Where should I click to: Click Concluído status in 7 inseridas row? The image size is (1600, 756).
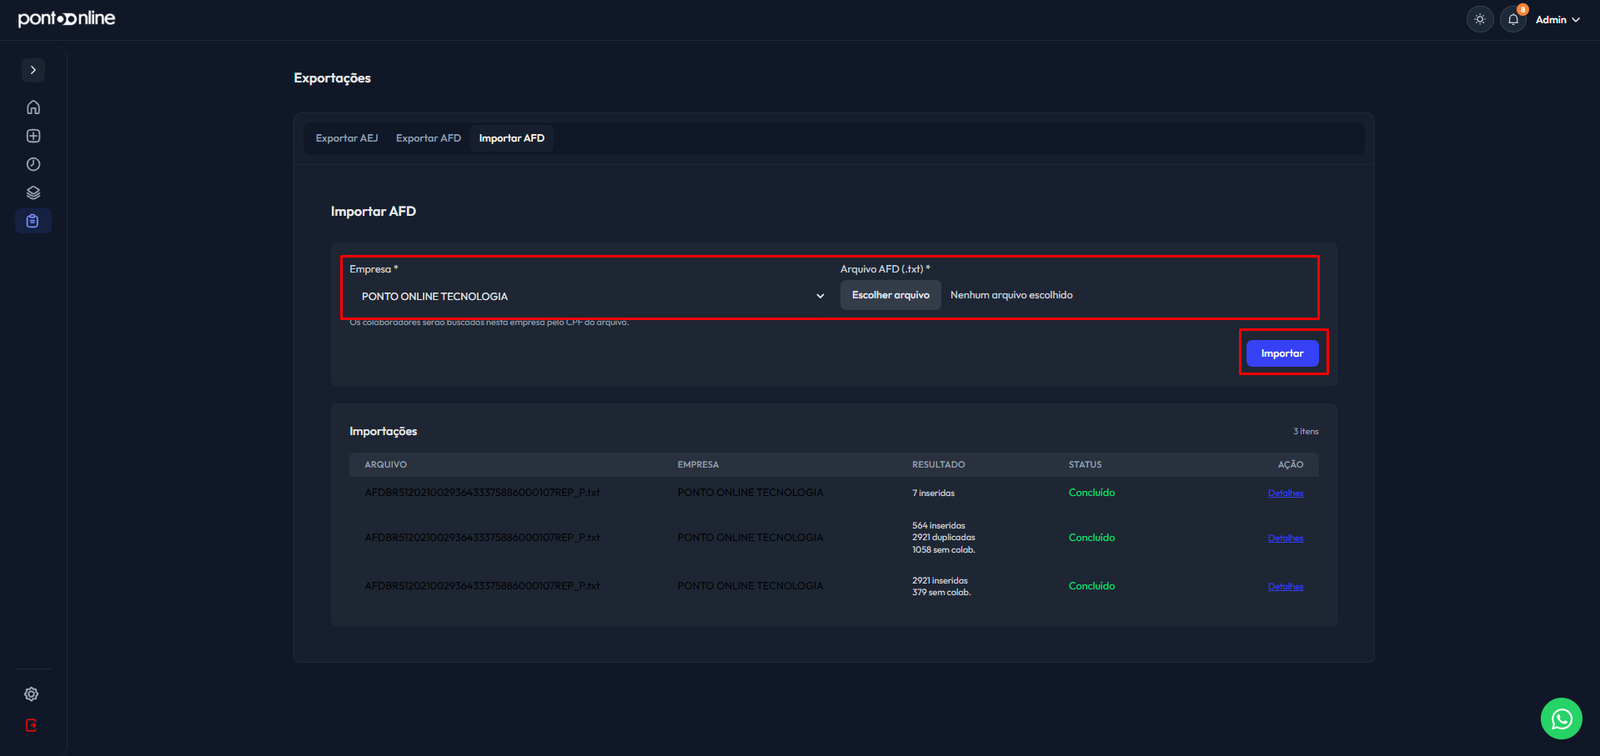click(1091, 493)
